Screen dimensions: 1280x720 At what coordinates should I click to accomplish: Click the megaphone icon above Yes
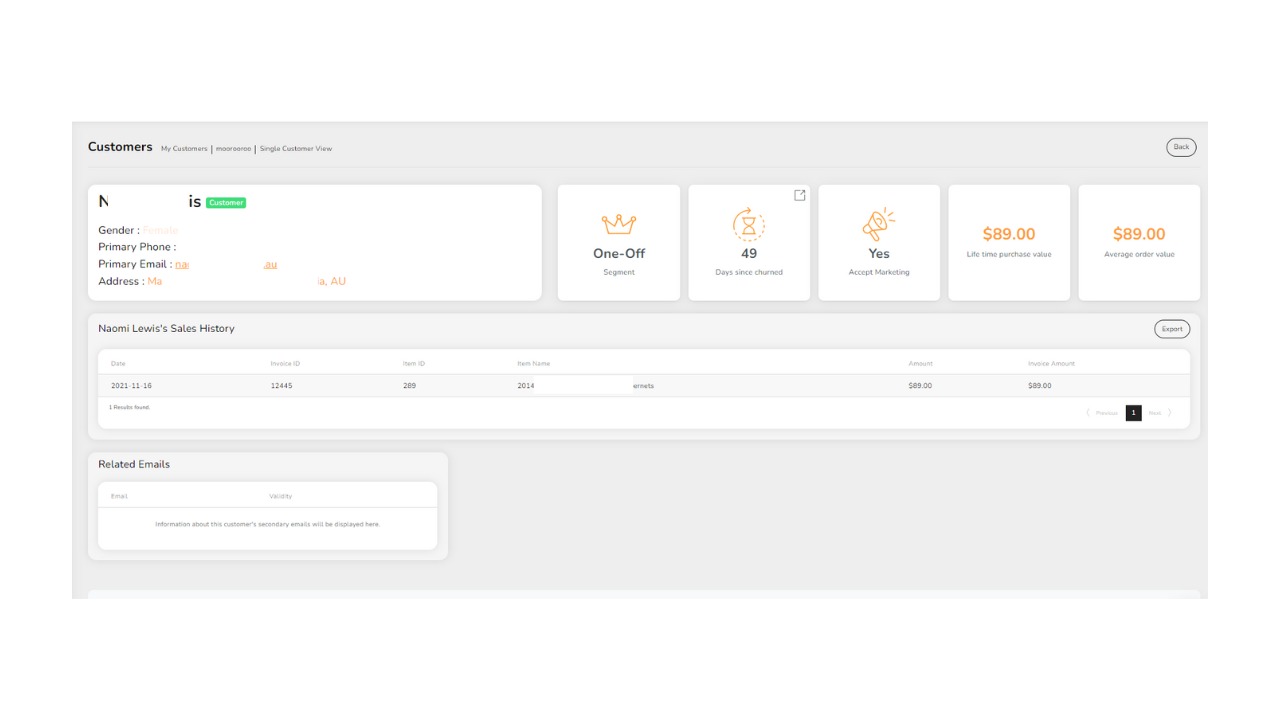point(879,224)
